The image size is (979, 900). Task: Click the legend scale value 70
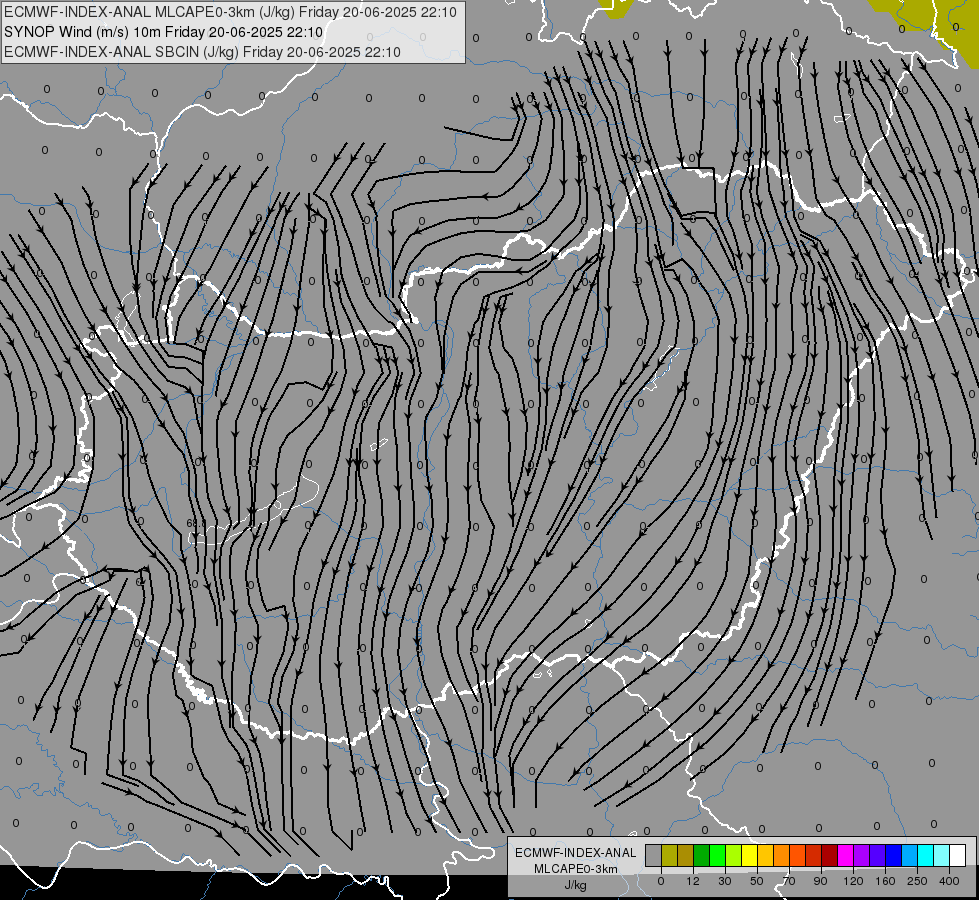[x=789, y=881]
